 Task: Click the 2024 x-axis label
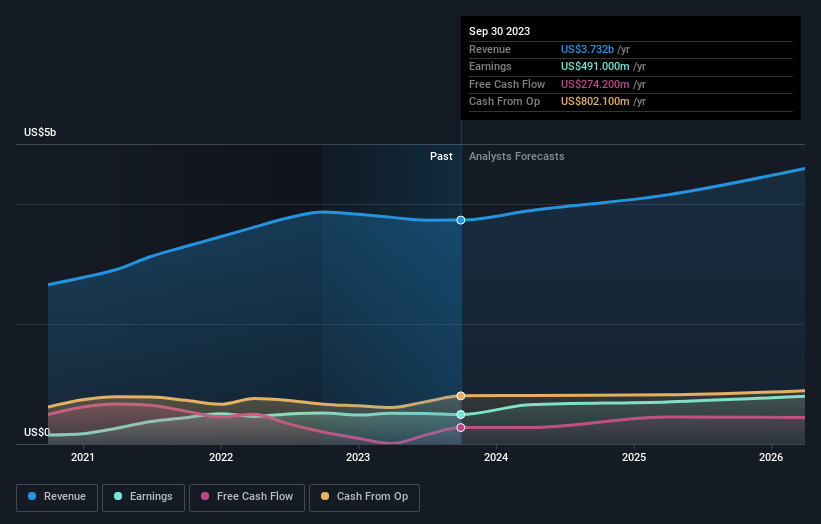point(496,458)
